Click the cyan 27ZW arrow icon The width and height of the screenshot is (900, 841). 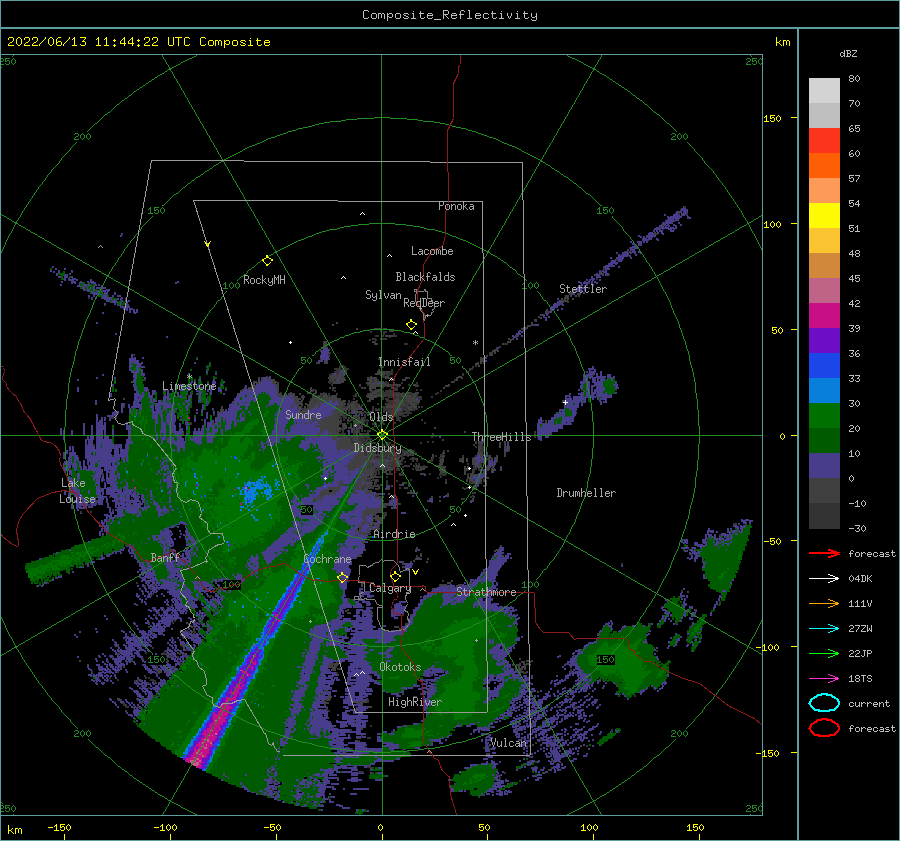pyautogui.click(x=824, y=629)
